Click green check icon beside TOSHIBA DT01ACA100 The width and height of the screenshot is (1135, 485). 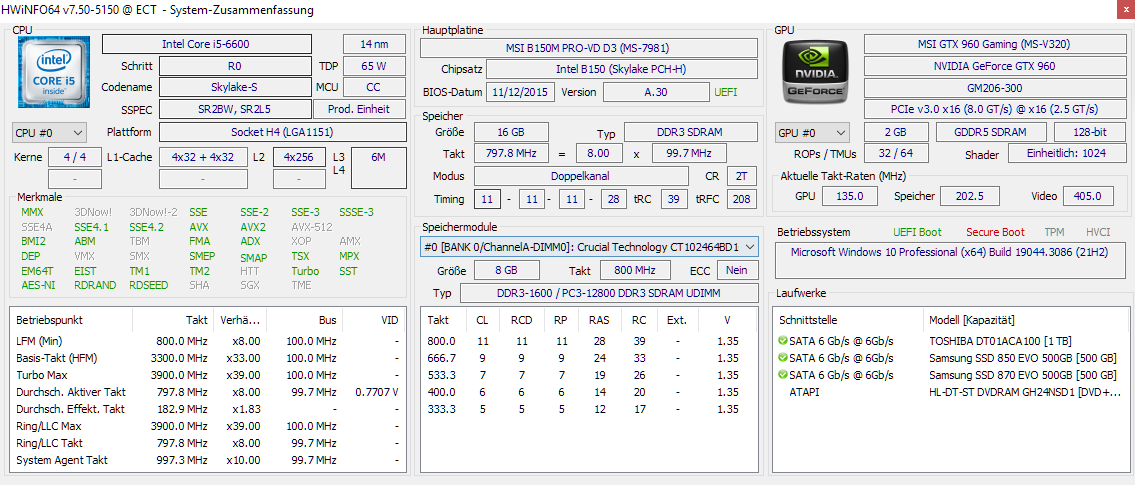(x=782, y=340)
